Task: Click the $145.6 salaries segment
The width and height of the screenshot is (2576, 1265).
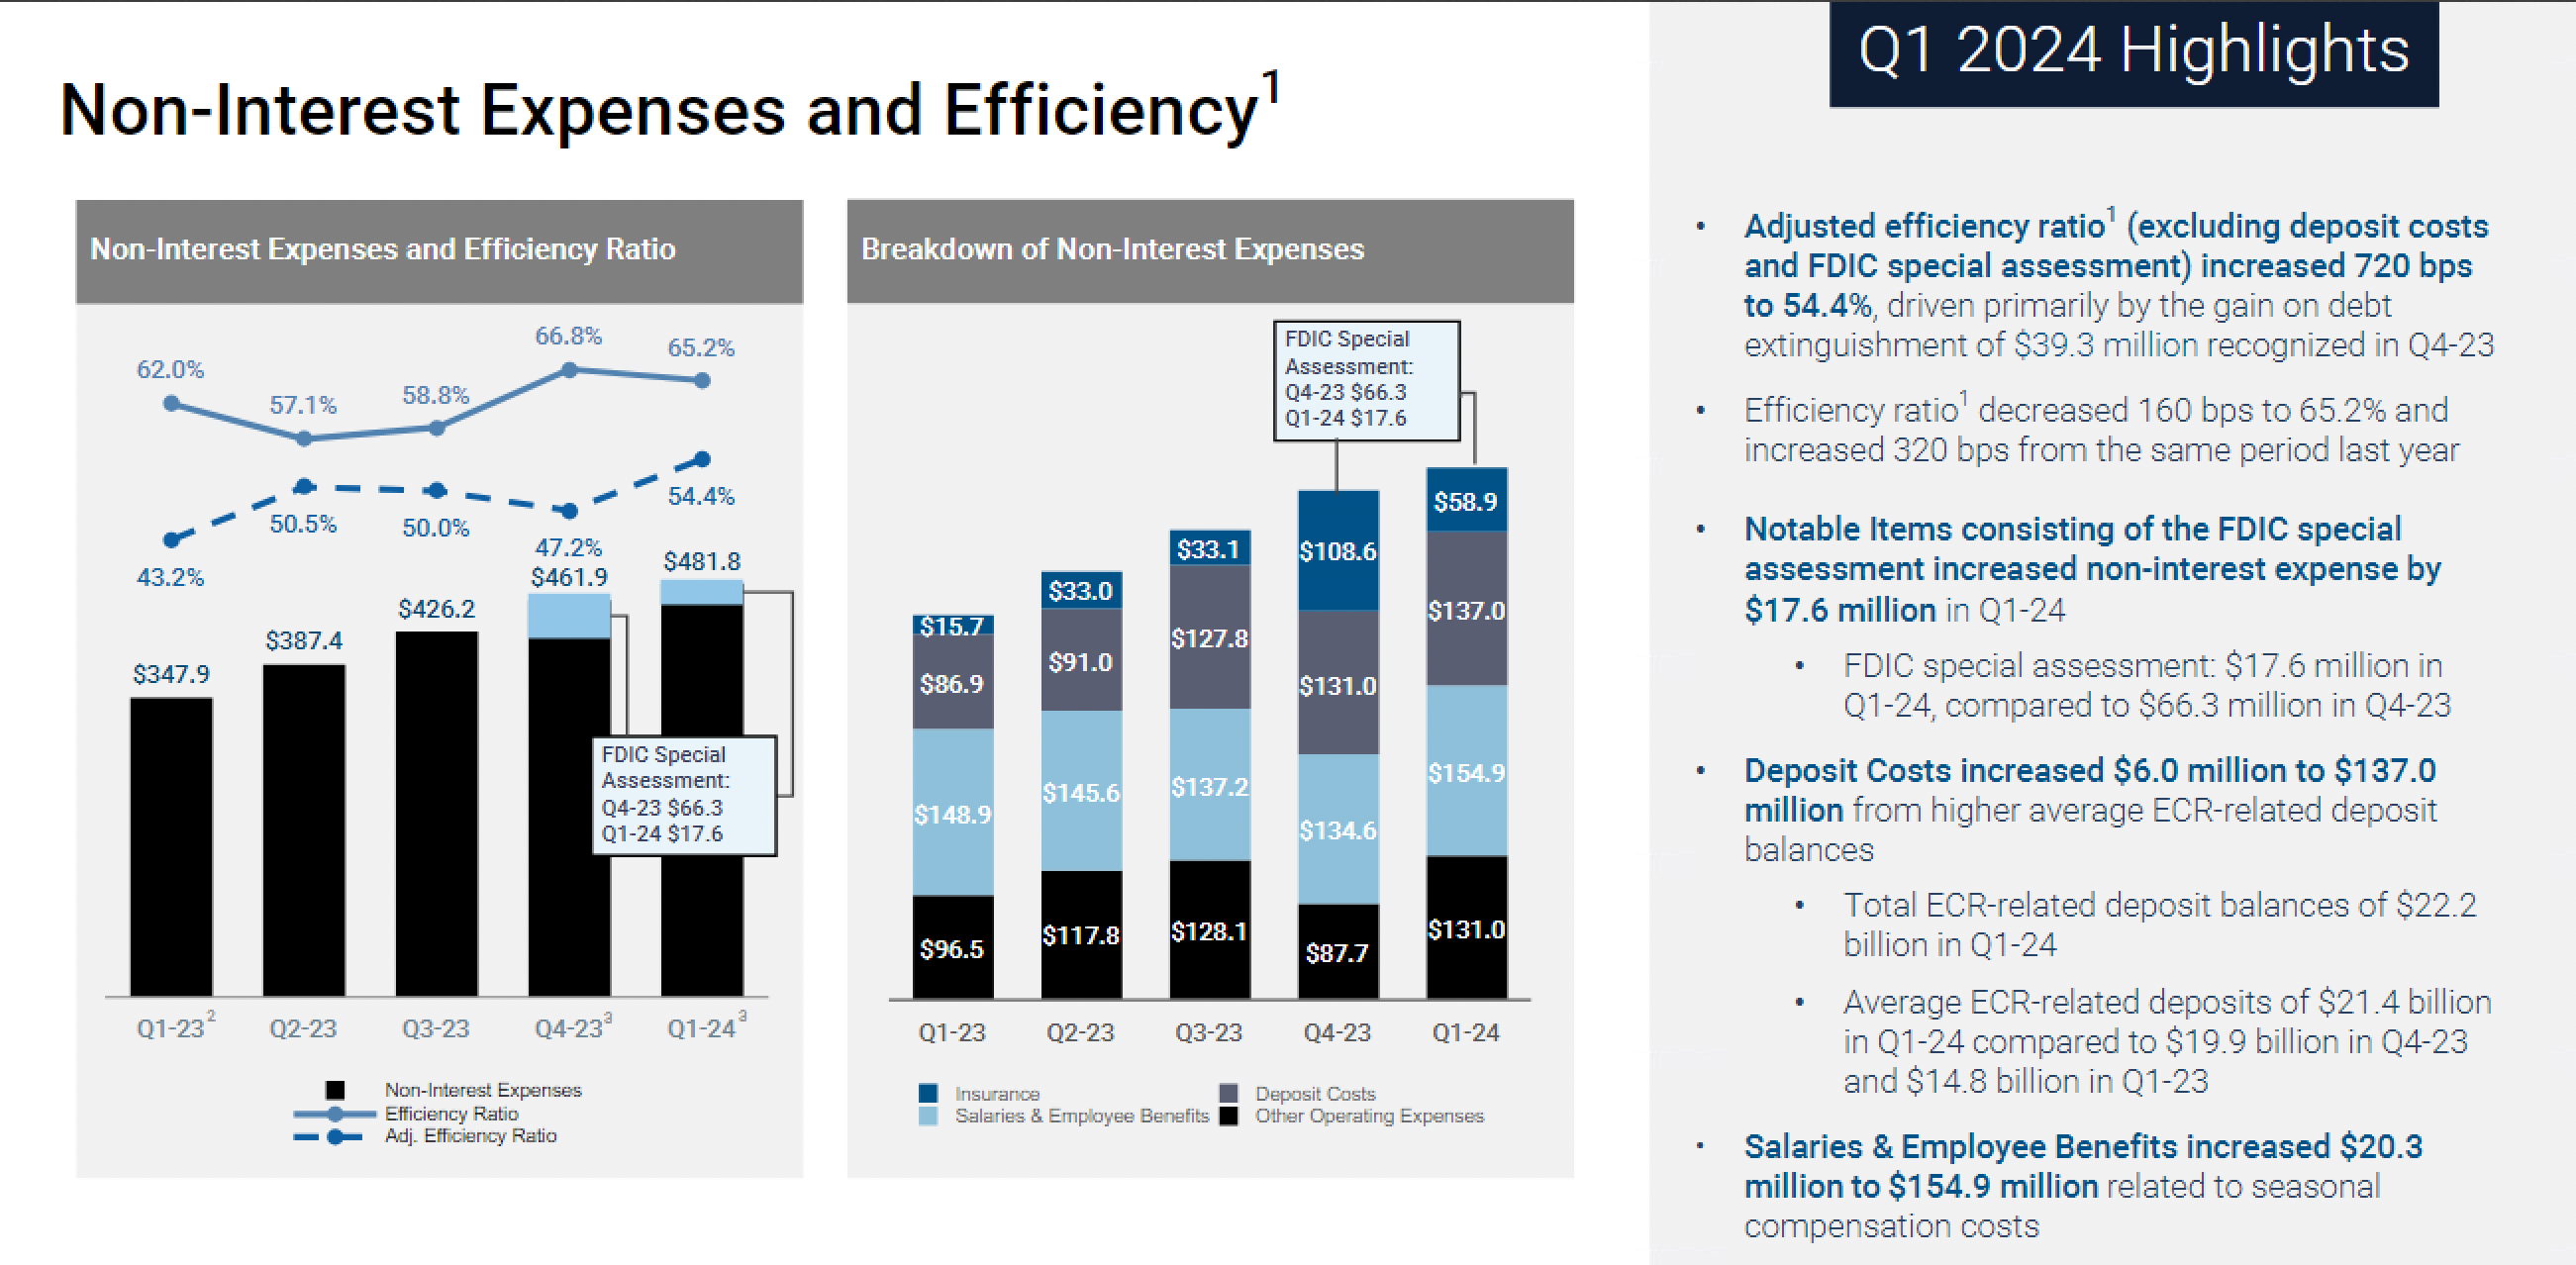Action: click(x=1081, y=791)
